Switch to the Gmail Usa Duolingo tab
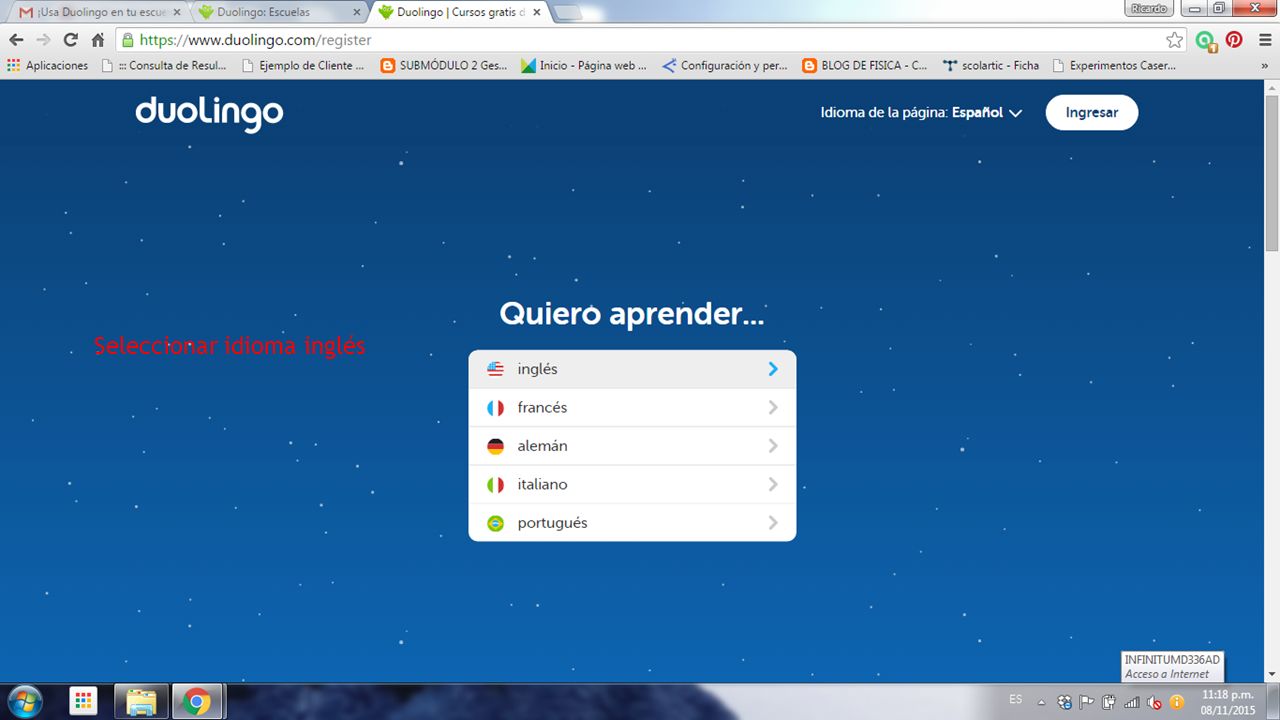 click(99, 12)
